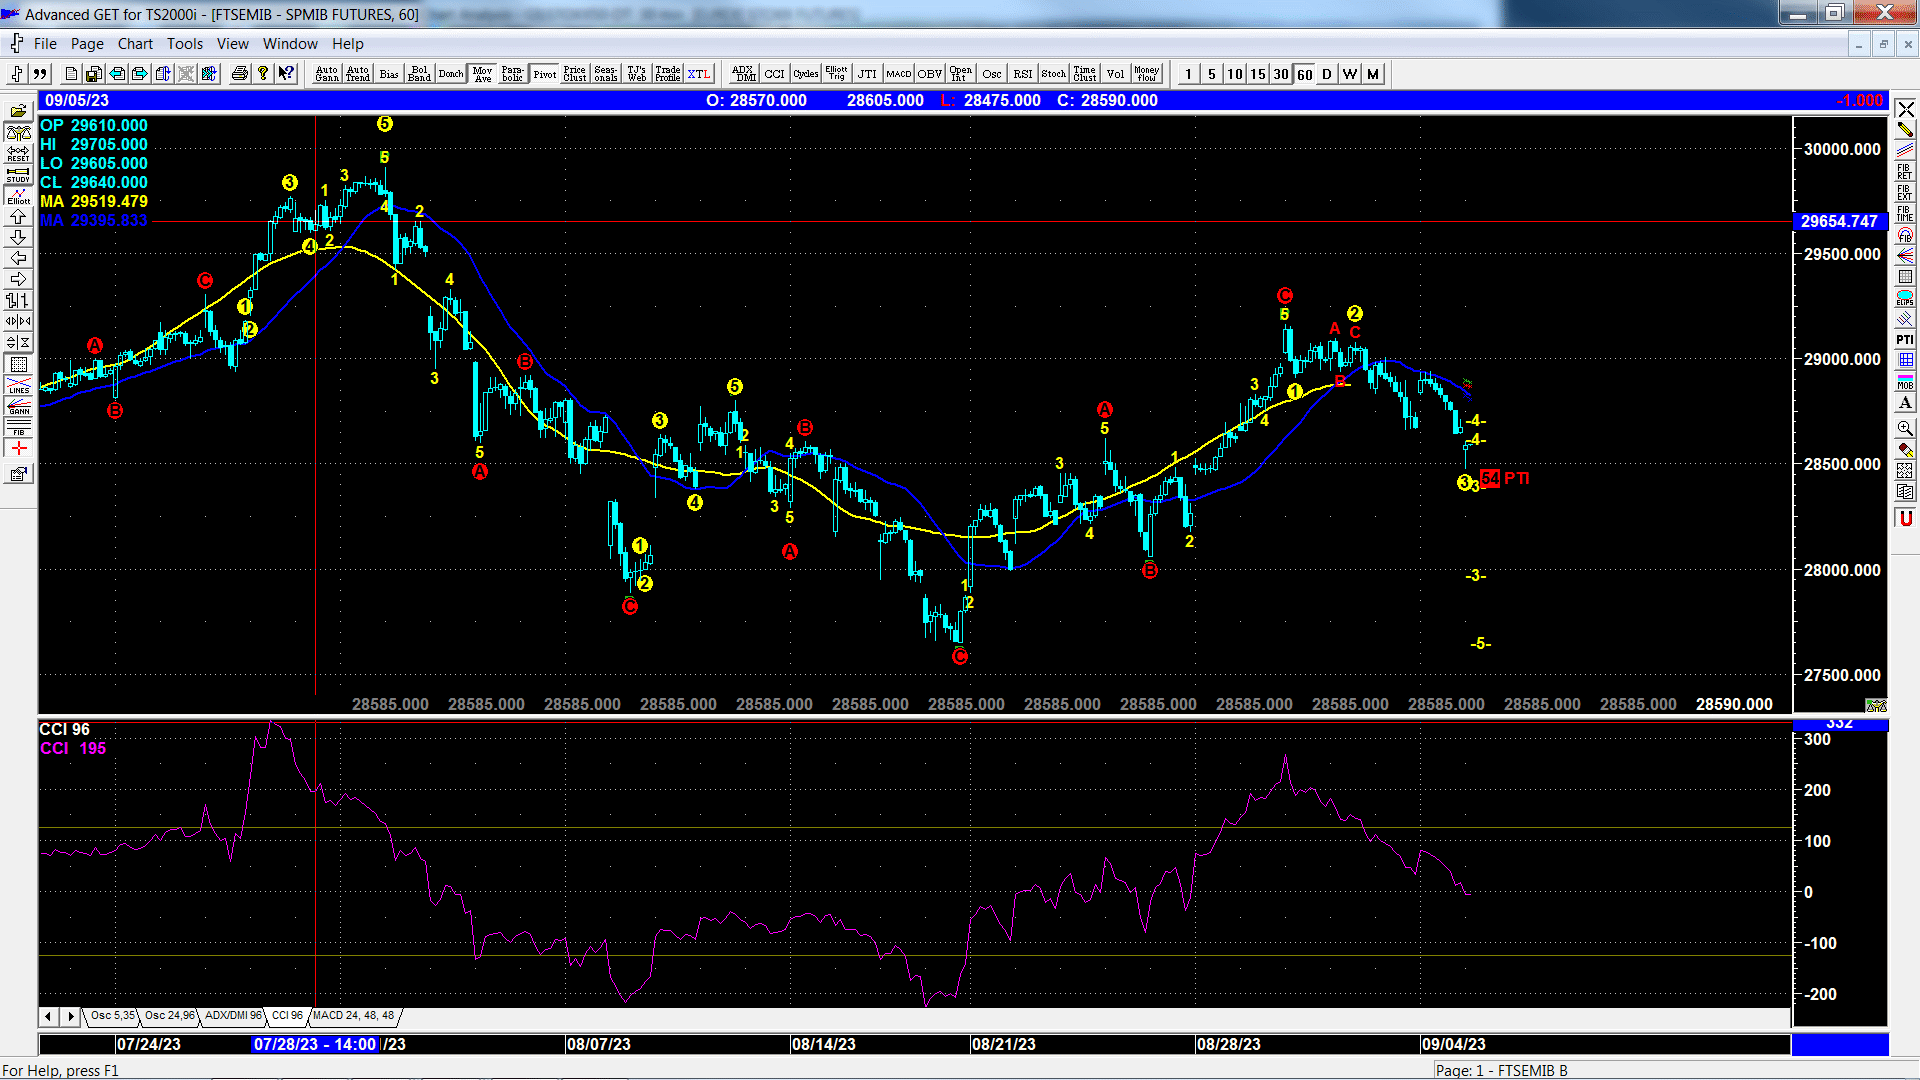Click the grid pattern icon in sidebar

(18, 364)
